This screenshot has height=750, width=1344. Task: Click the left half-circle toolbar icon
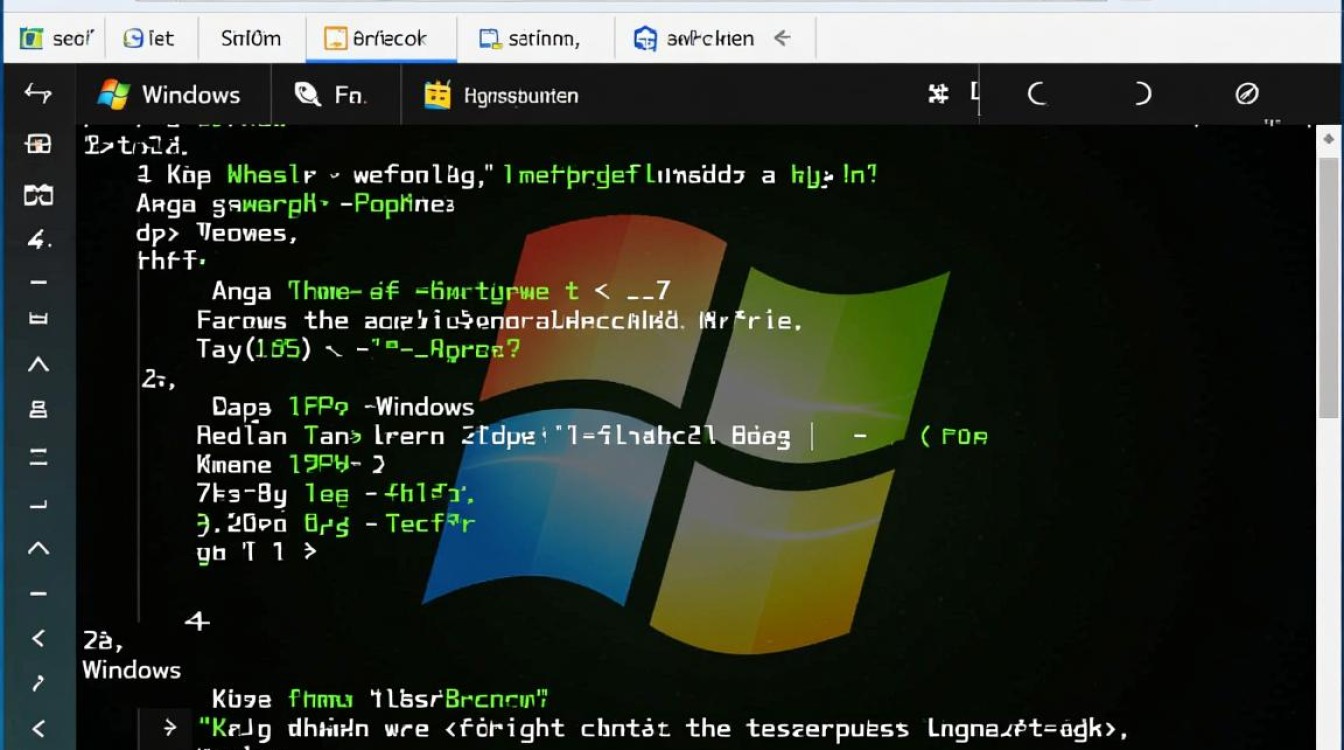[x=1037, y=94]
